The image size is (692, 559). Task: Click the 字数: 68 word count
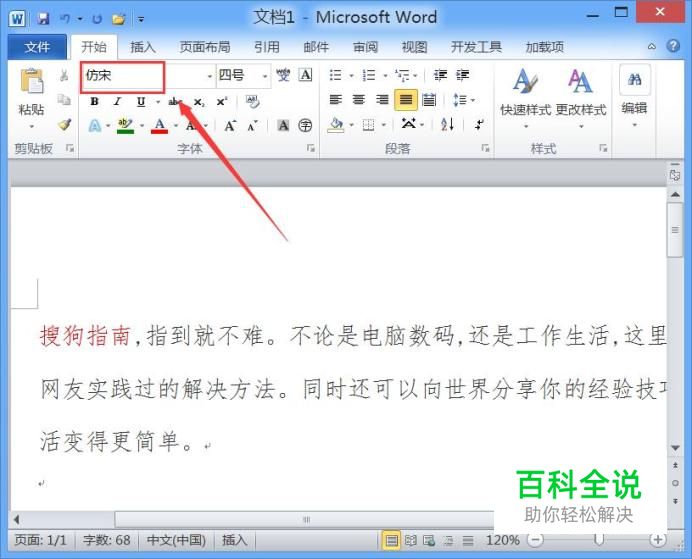coord(106,540)
